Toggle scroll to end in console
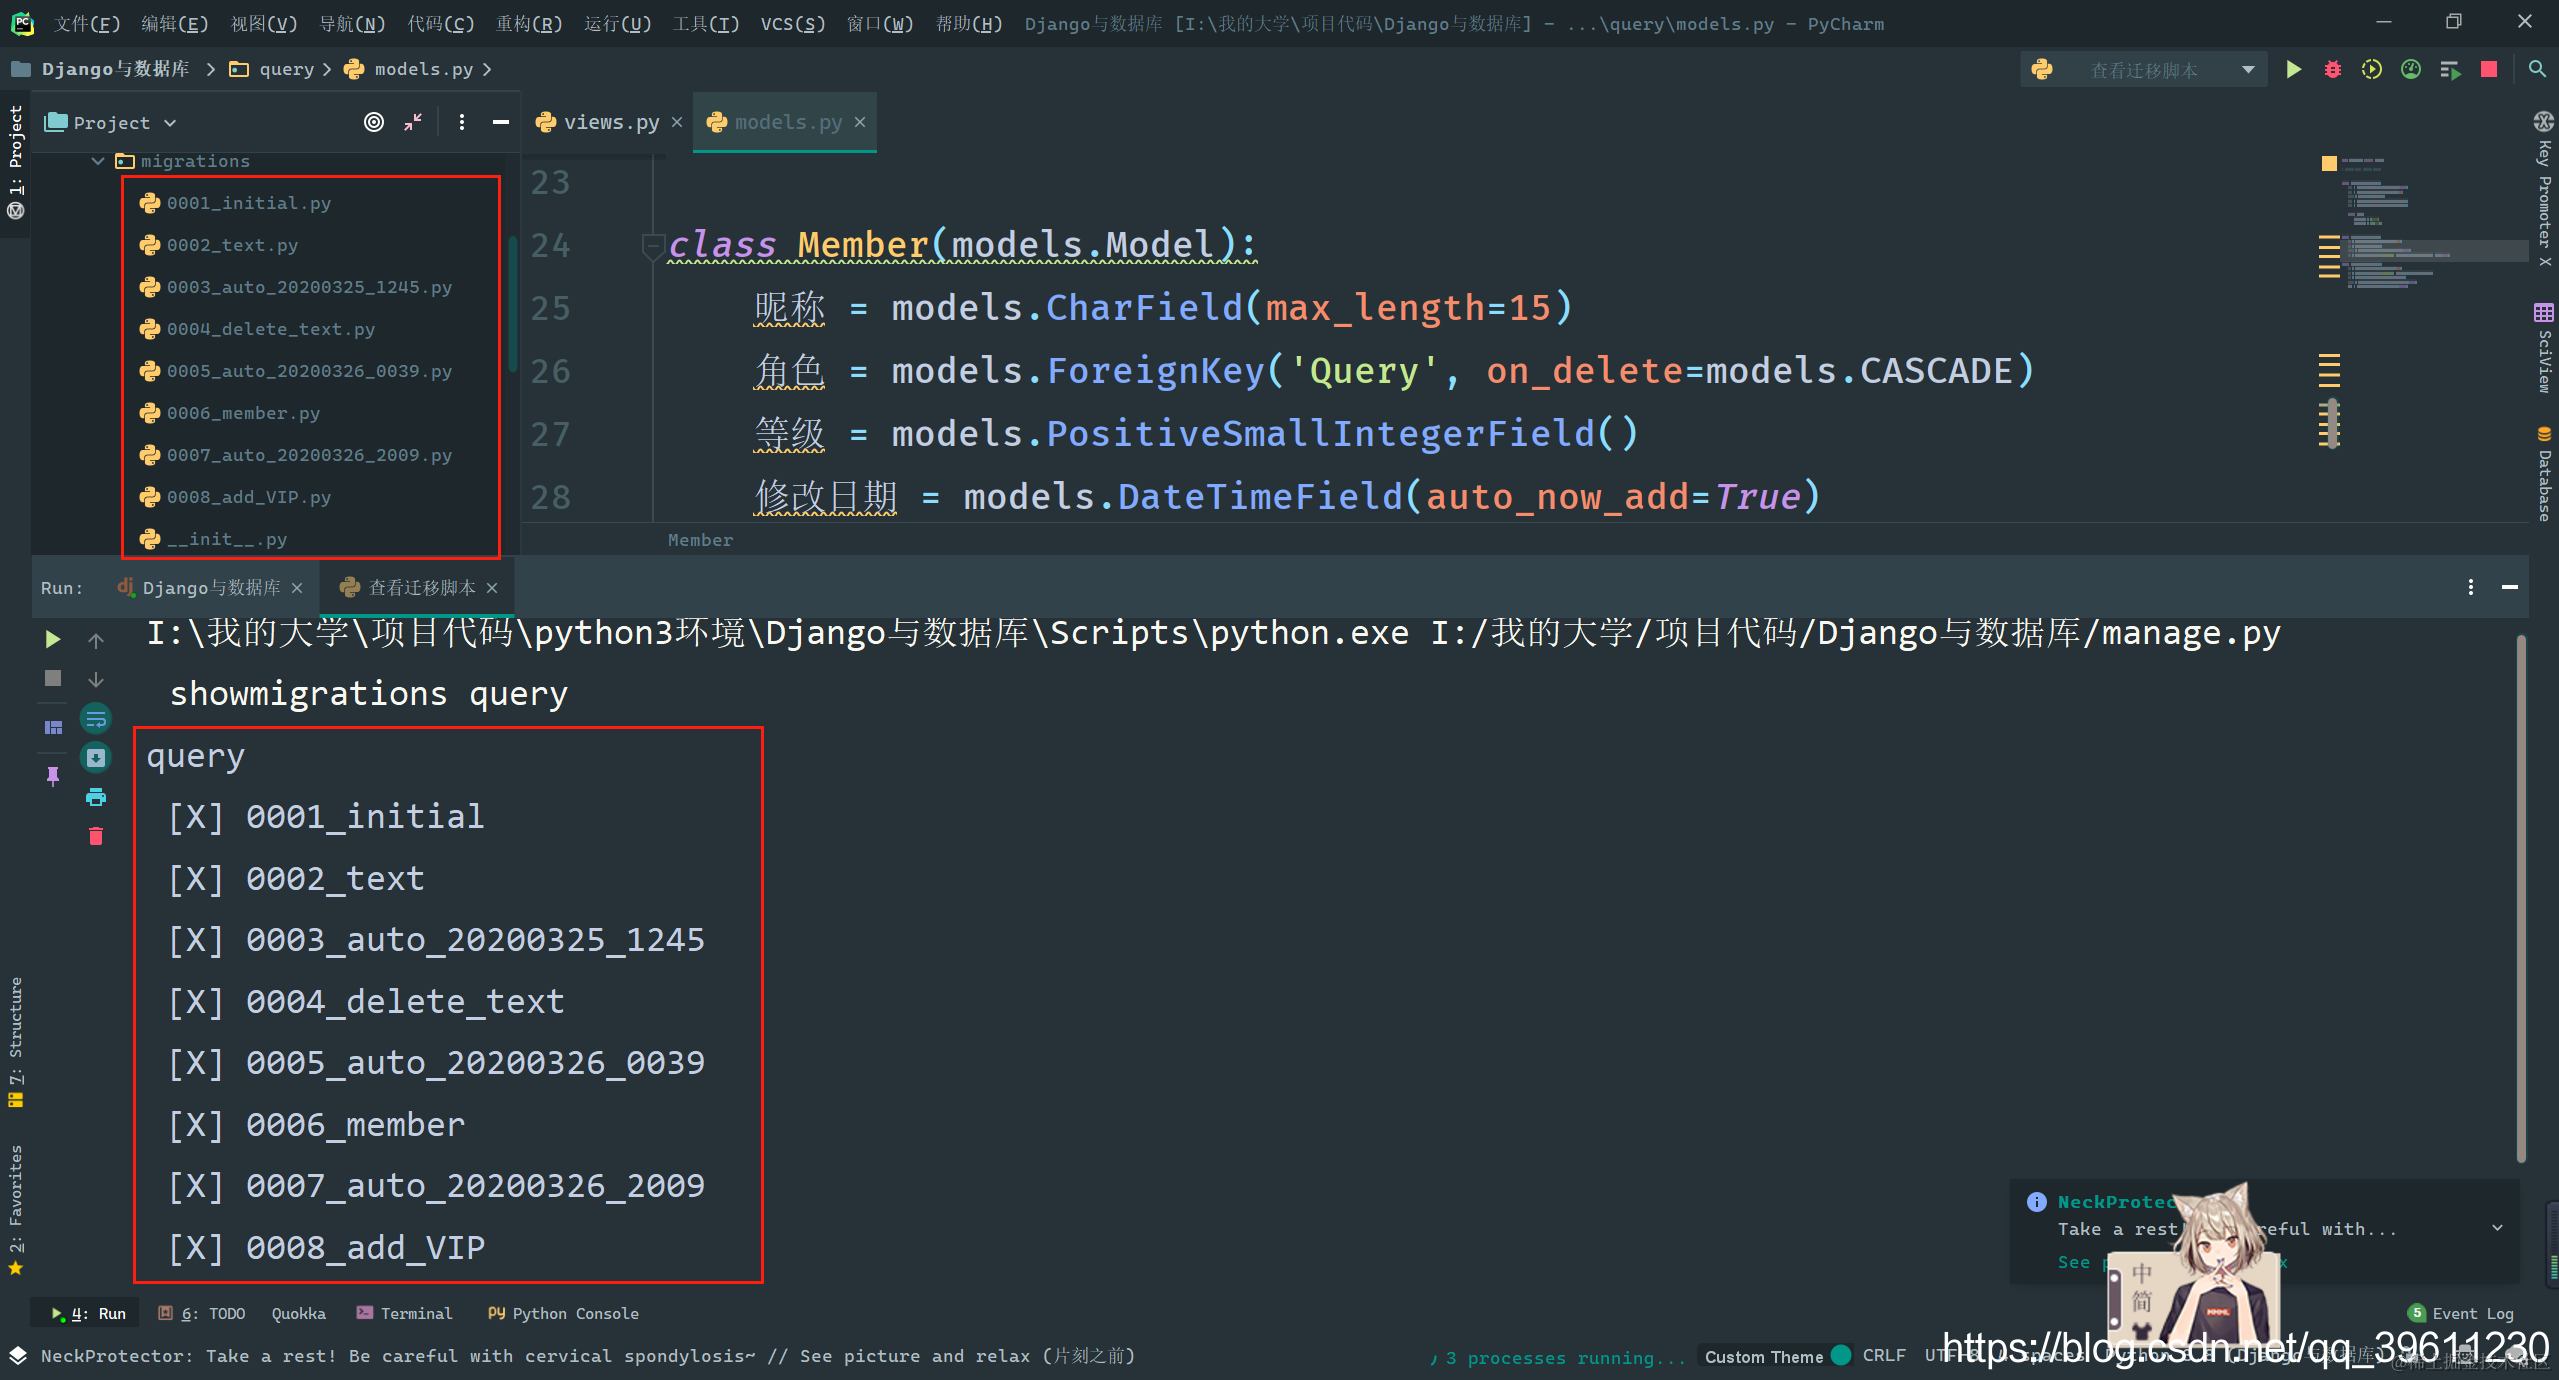 point(96,758)
